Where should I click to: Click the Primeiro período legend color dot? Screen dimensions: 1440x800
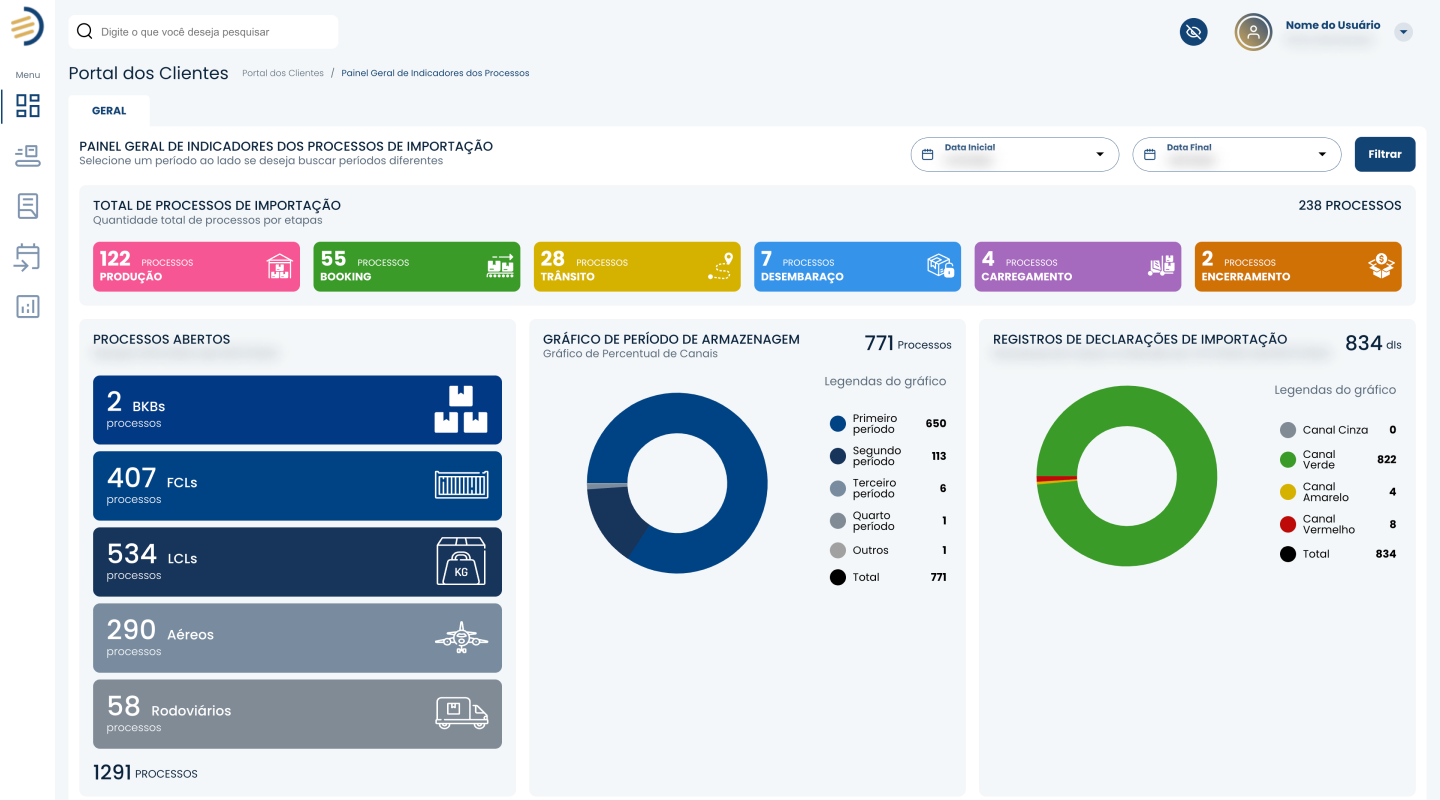838,424
